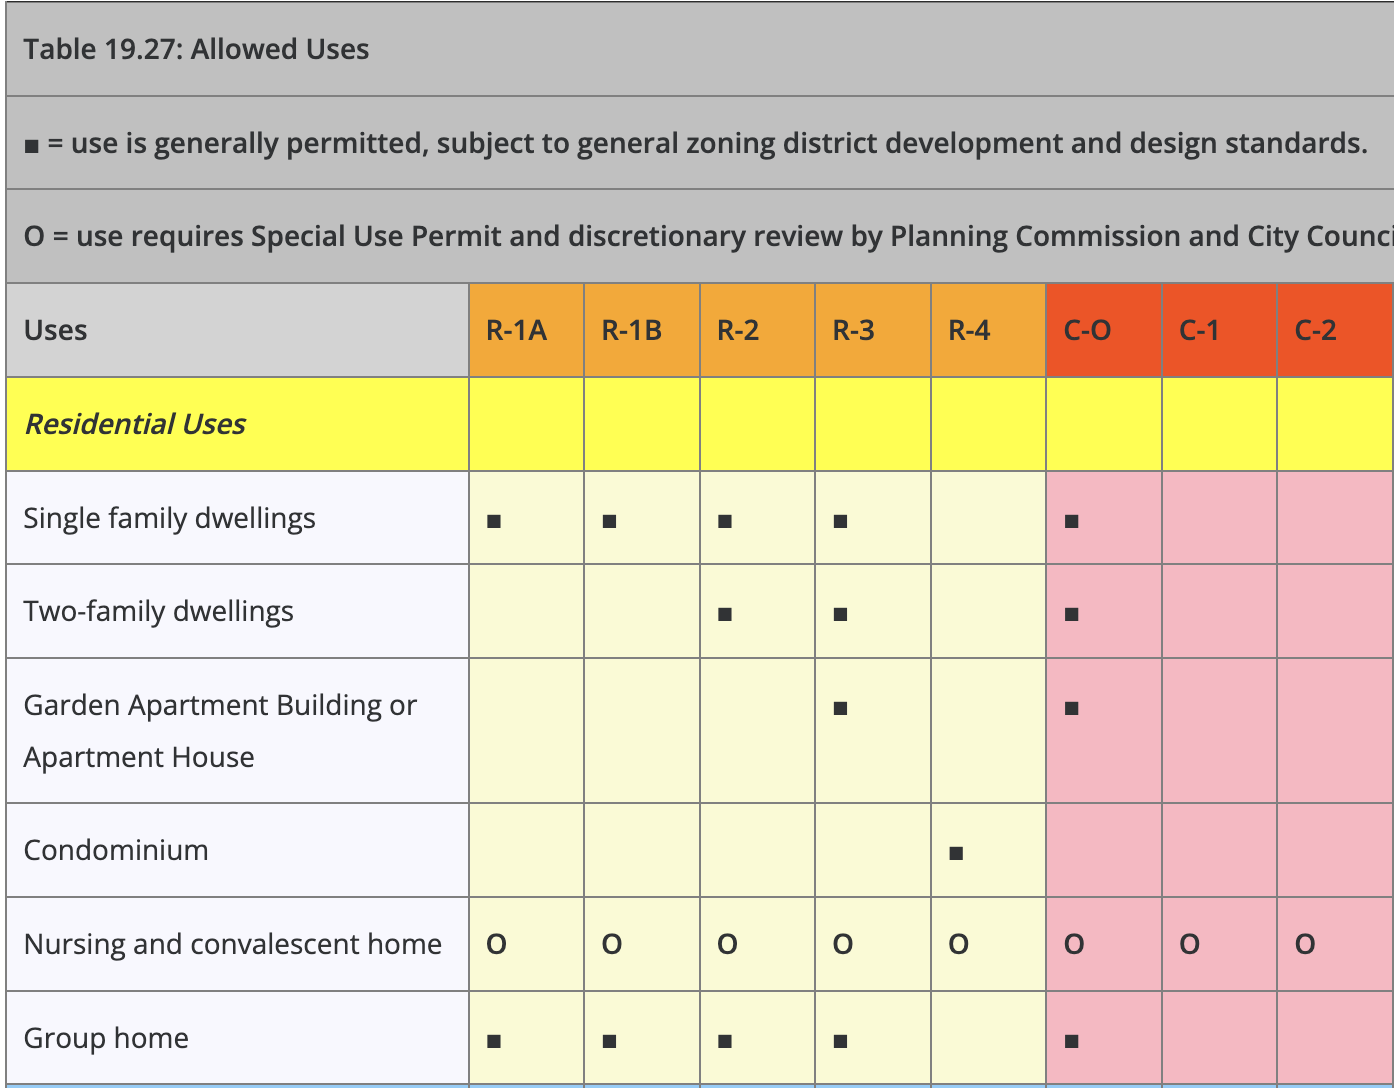
Task: Click the "Residential Uses" section heading
Action: (135, 424)
